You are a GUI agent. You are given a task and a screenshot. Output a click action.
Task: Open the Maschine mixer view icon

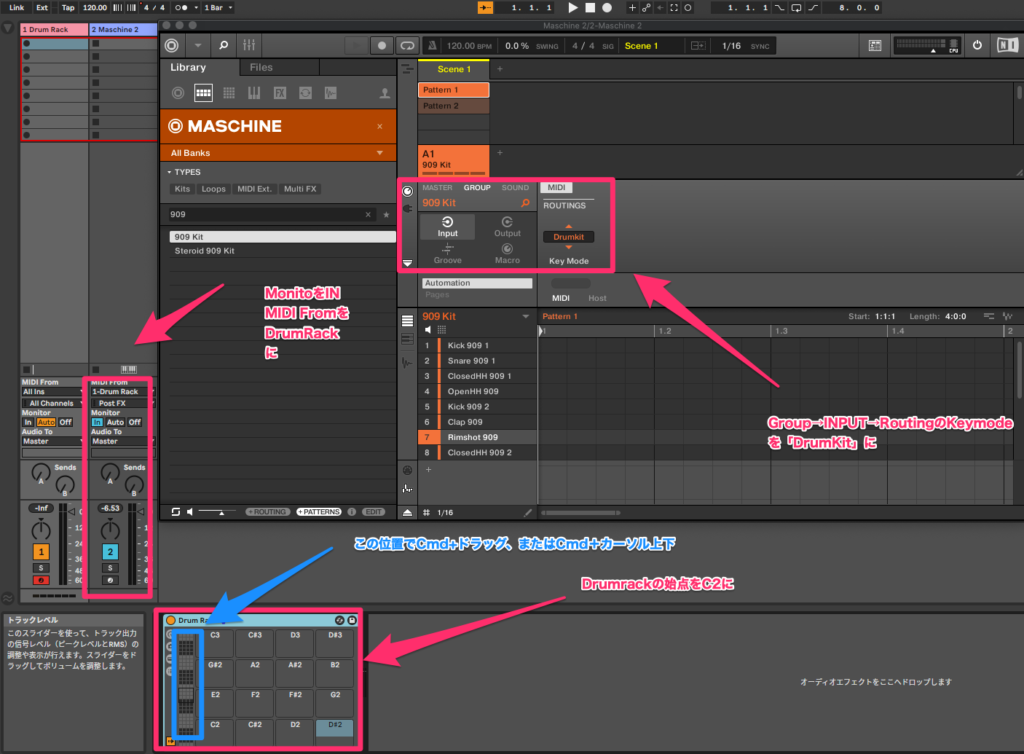pyautogui.click(x=249, y=46)
